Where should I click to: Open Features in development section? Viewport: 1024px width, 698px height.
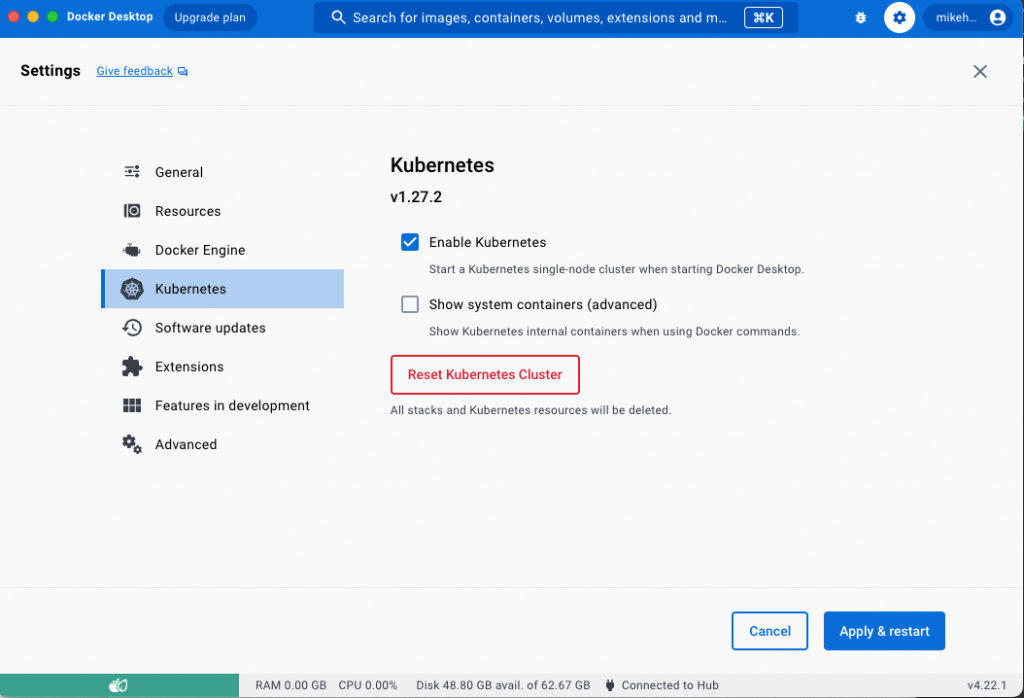[x=223, y=405]
